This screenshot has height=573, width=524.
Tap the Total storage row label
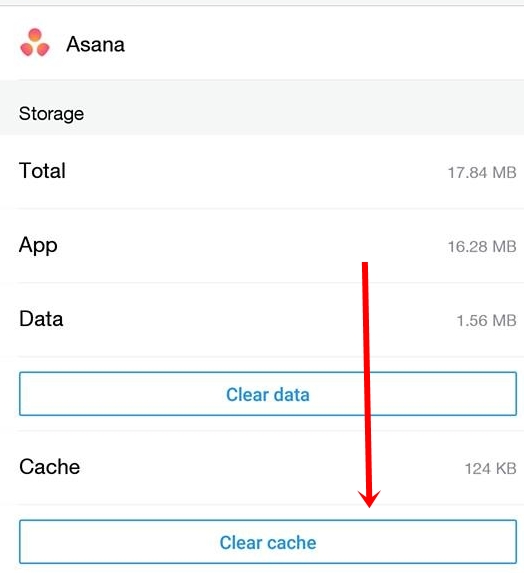(x=42, y=170)
